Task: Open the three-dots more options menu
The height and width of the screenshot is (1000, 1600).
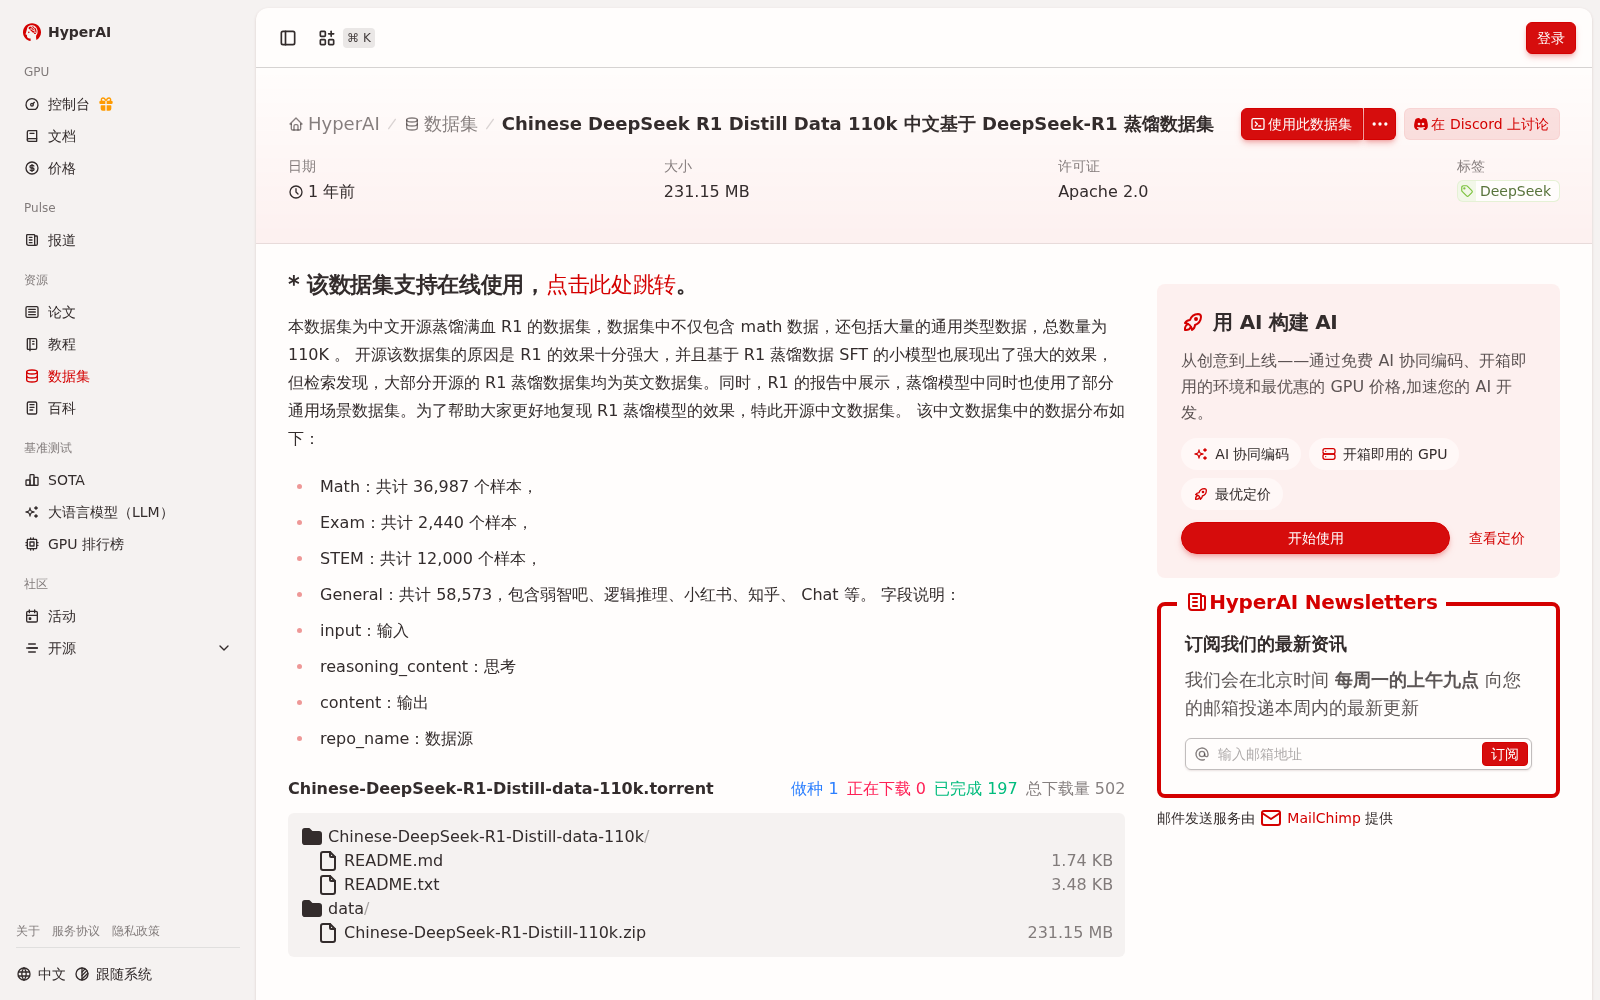Action: click(x=1380, y=124)
